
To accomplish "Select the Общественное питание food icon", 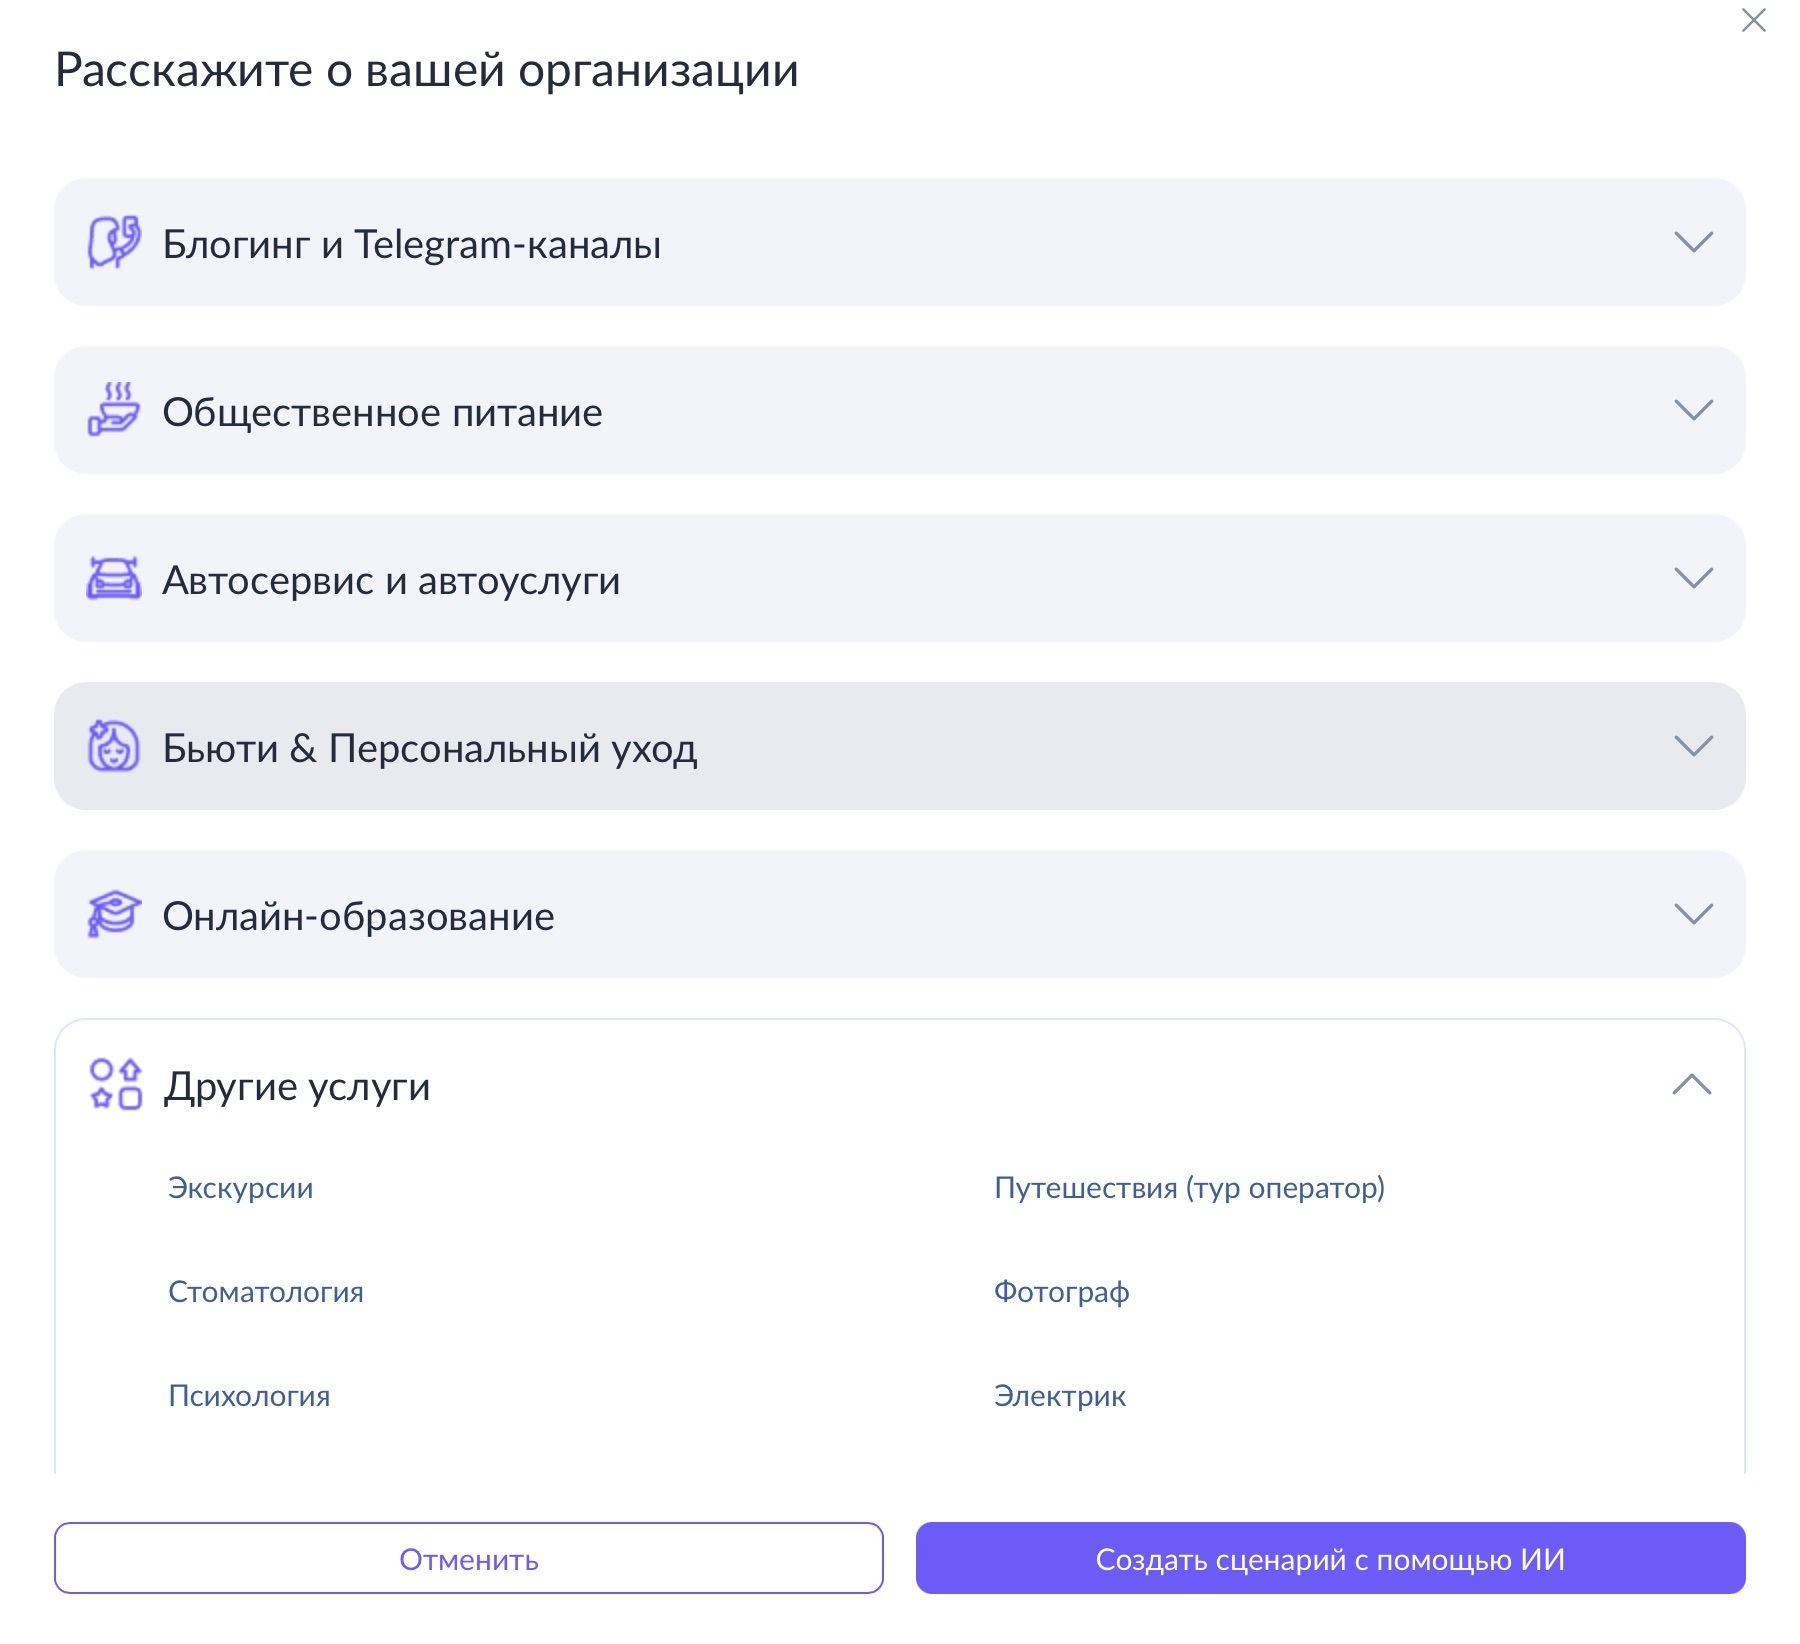I will [x=113, y=410].
